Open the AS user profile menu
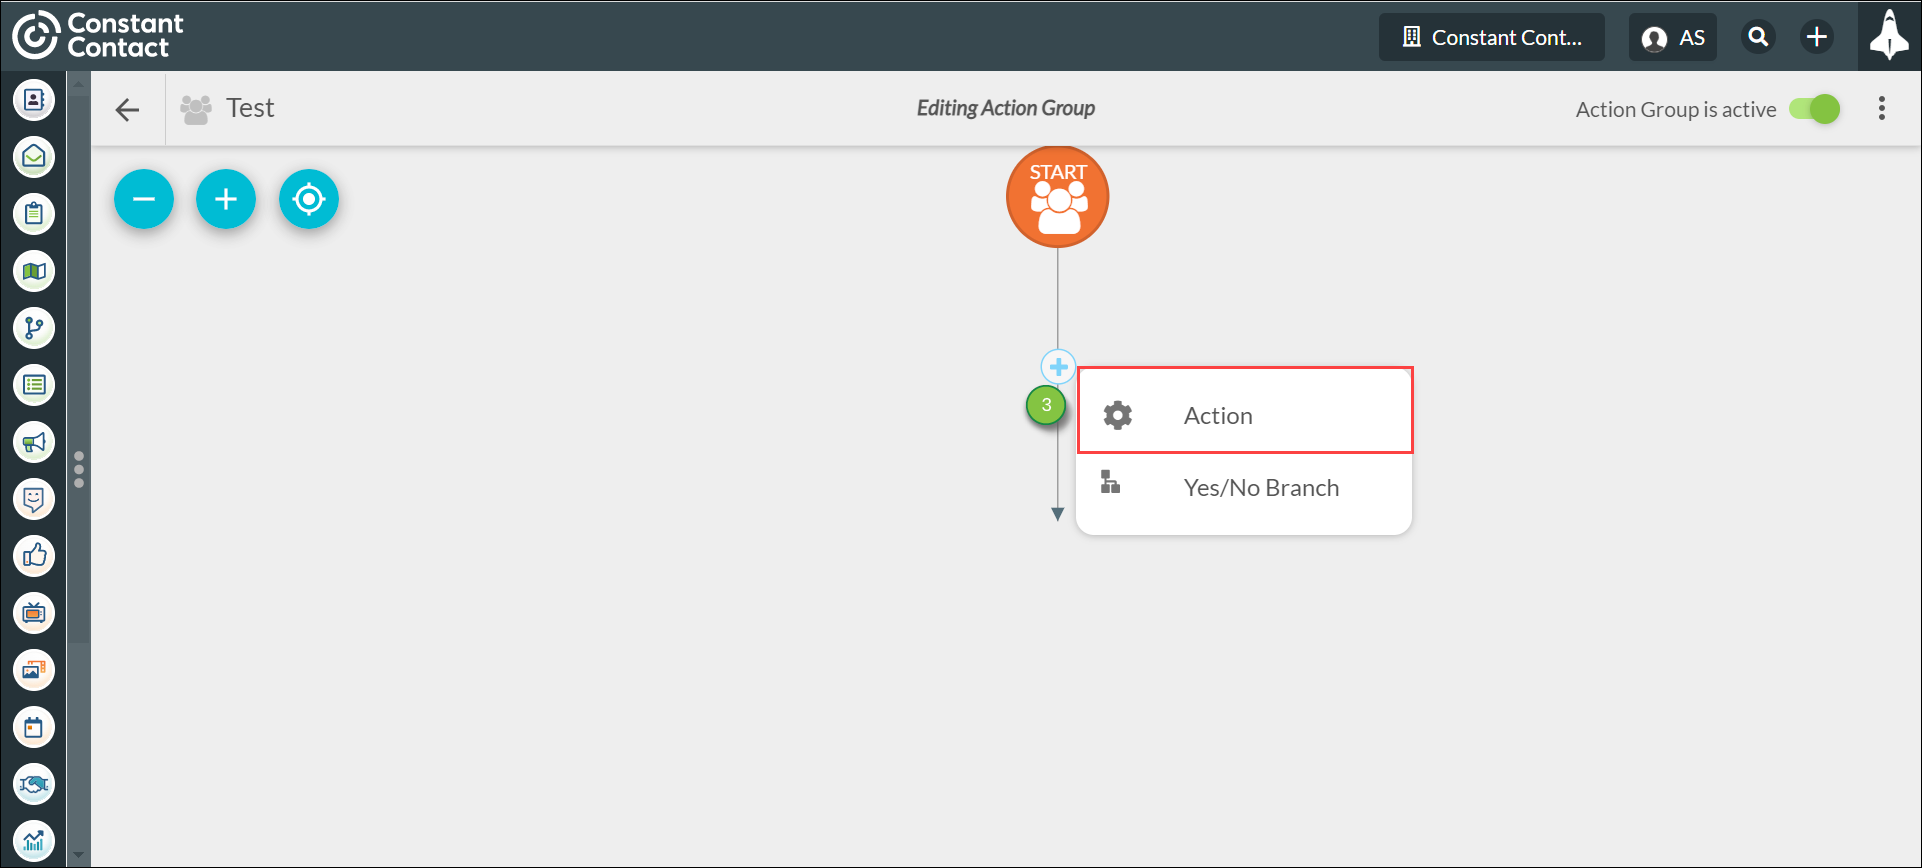The height and width of the screenshot is (868, 1922). coord(1673,37)
